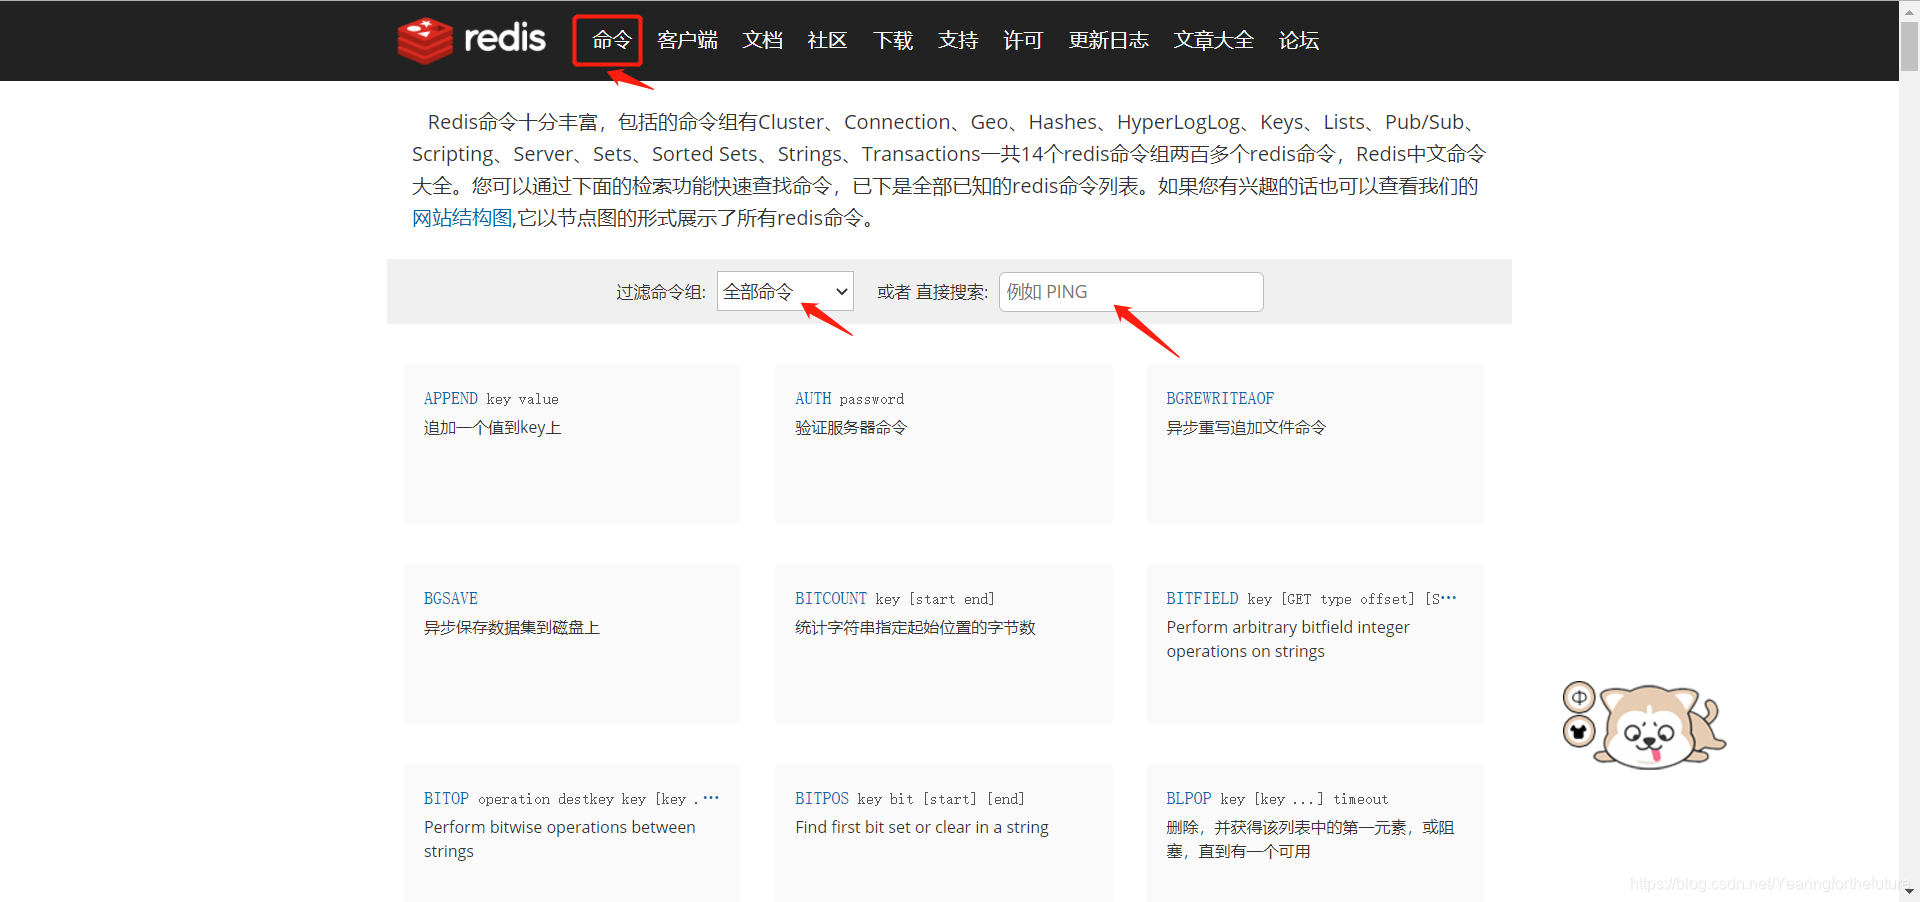Click the mouse-face circle icon beside mascot

coord(1579,732)
